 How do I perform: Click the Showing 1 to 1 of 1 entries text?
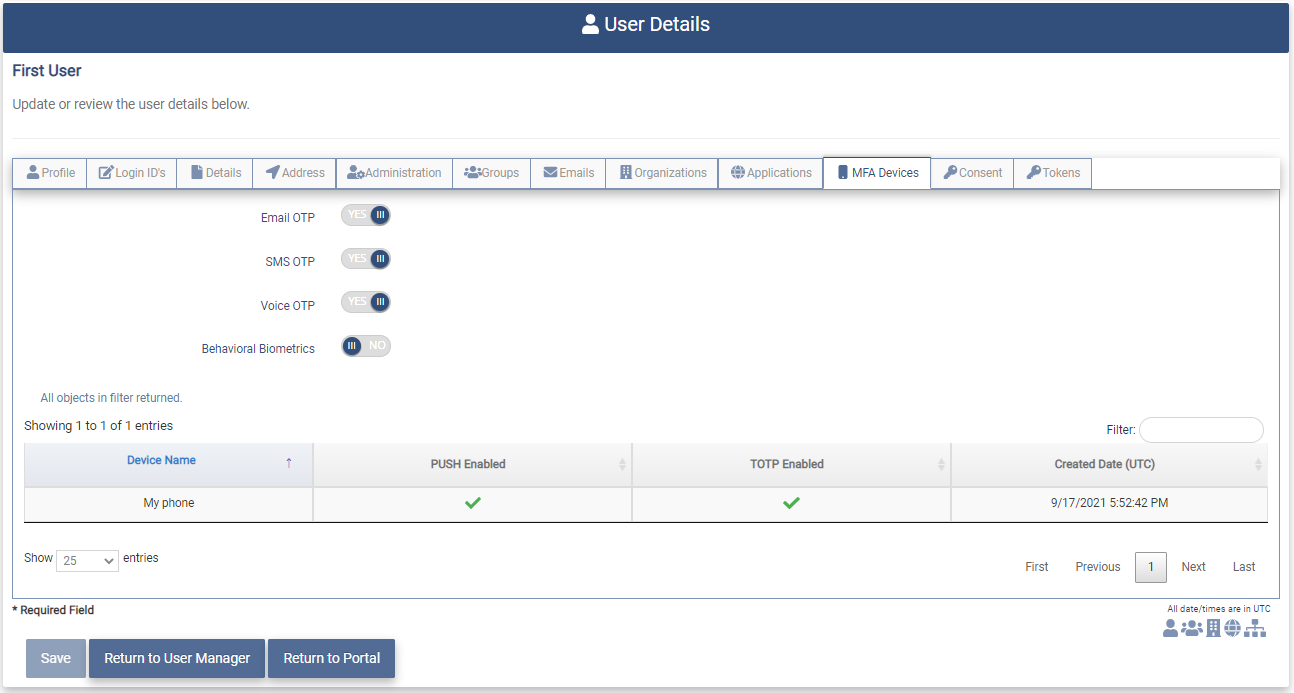[x=98, y=426]
